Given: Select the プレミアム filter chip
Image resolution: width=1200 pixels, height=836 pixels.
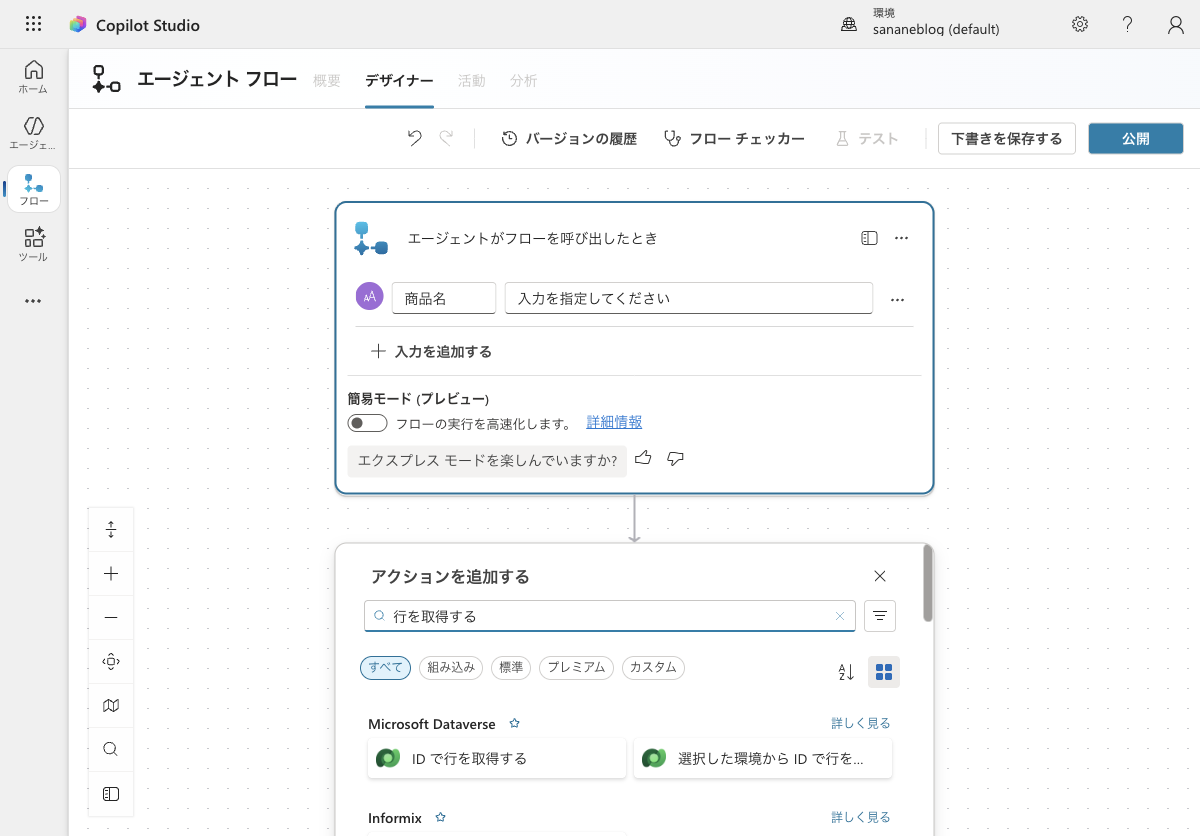Looking at the screenshot, I should [x=577, y=667].
